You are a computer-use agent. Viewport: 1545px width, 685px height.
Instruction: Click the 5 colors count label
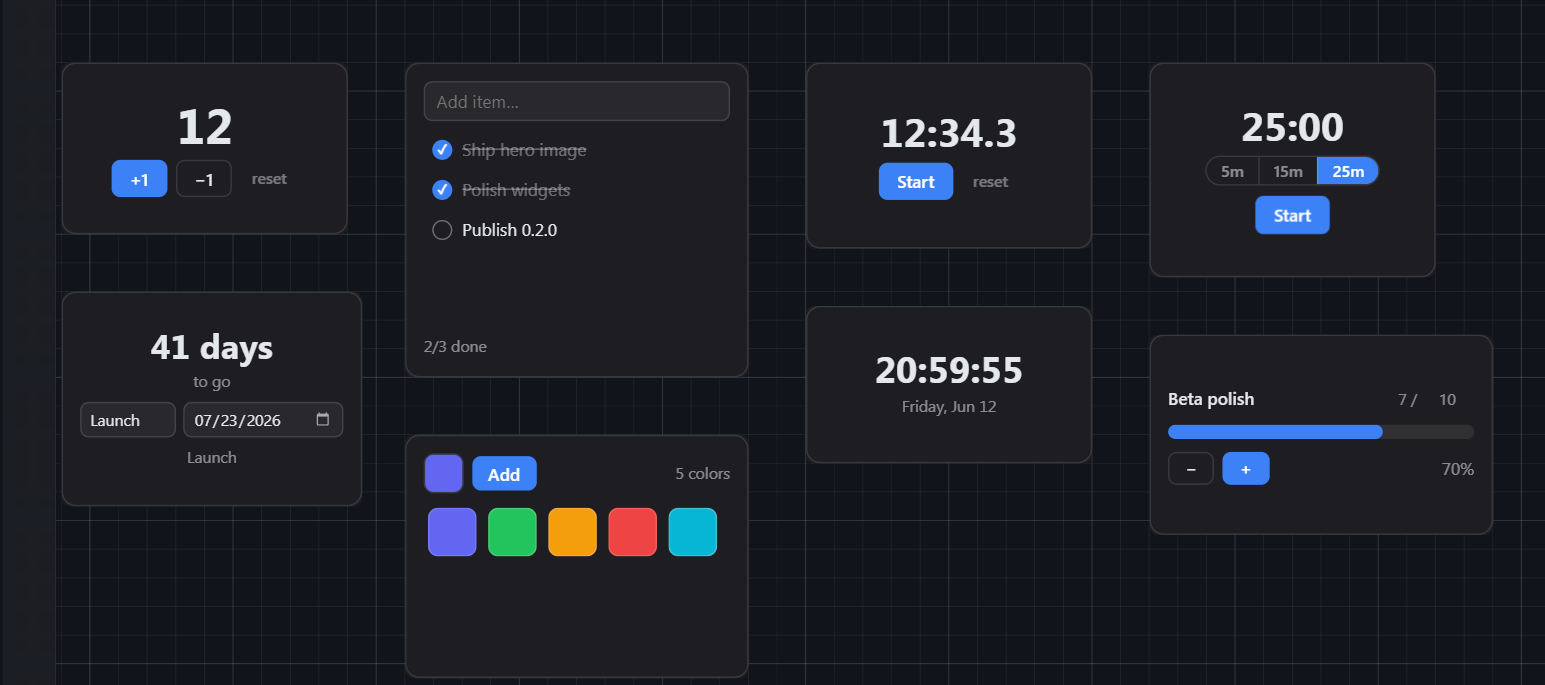[703, 474]
